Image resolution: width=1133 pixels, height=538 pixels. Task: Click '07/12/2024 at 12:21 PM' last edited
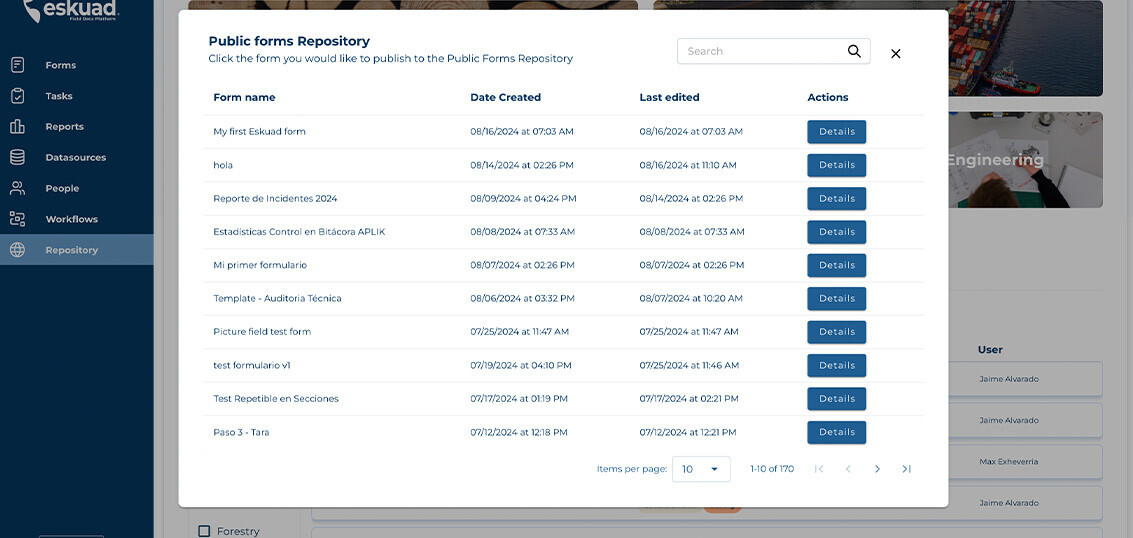click(x=688, y=433)
